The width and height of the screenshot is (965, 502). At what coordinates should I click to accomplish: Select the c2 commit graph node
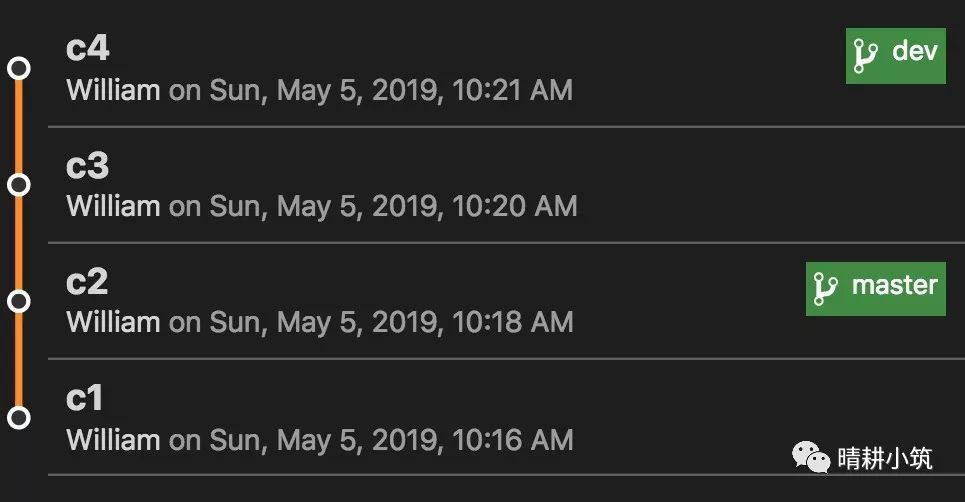18,301
